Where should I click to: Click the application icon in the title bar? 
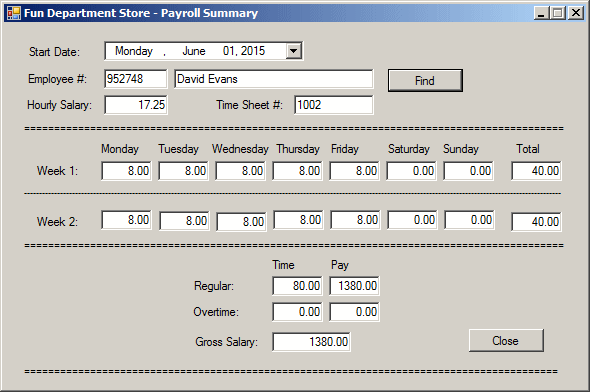pyautogui.click(x=14, y=13)
